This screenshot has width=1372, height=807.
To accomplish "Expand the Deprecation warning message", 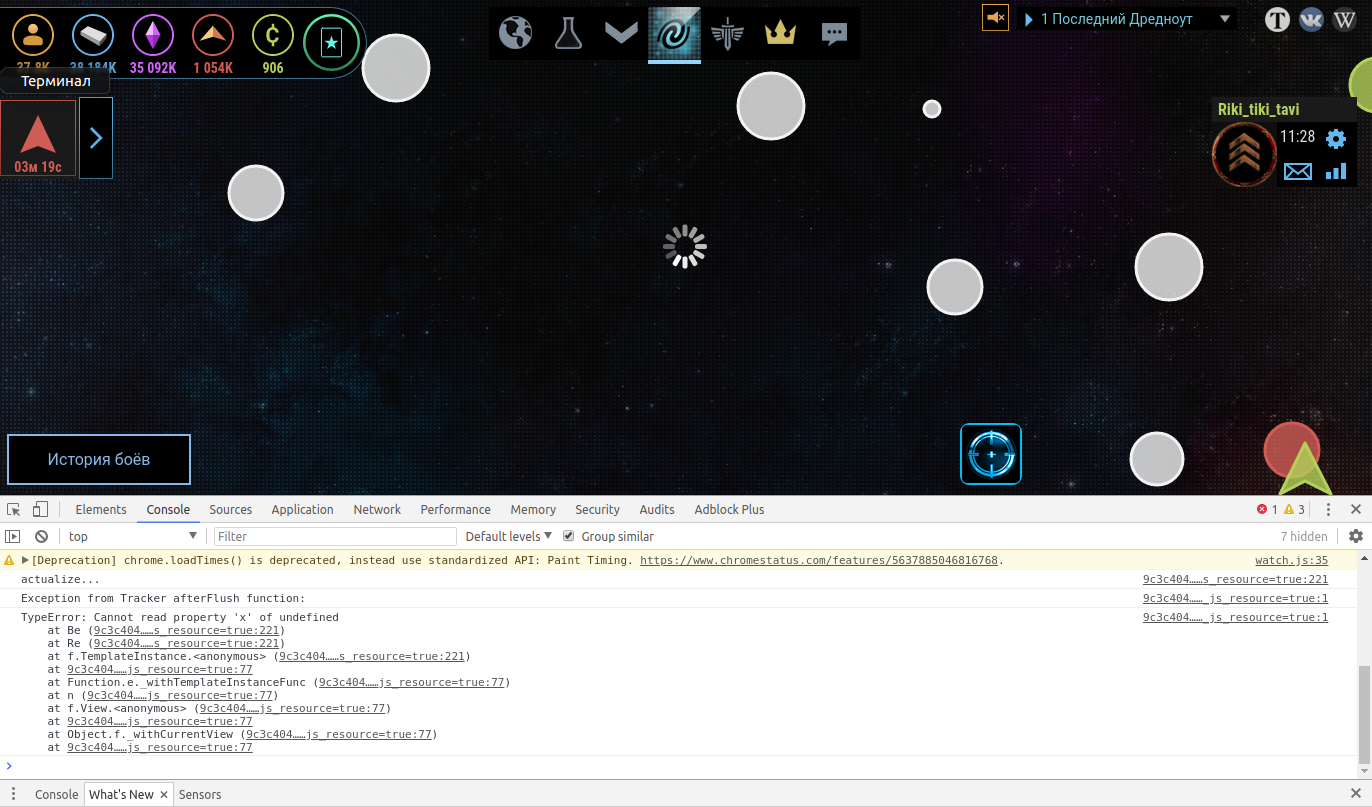I will click(x=25, y=560).
